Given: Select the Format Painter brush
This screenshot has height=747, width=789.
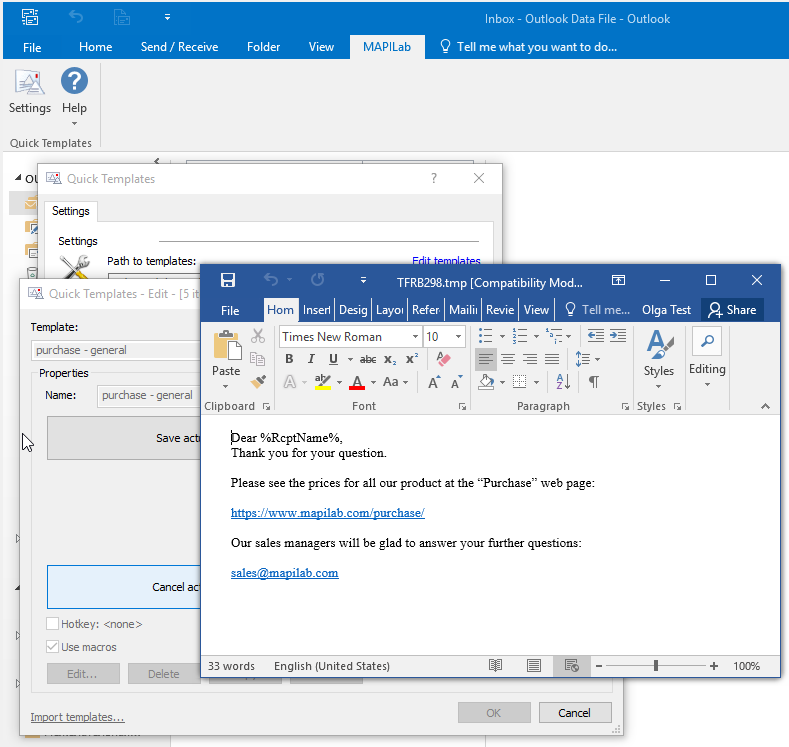Looking at the screenshot, I should click(258, 382).
